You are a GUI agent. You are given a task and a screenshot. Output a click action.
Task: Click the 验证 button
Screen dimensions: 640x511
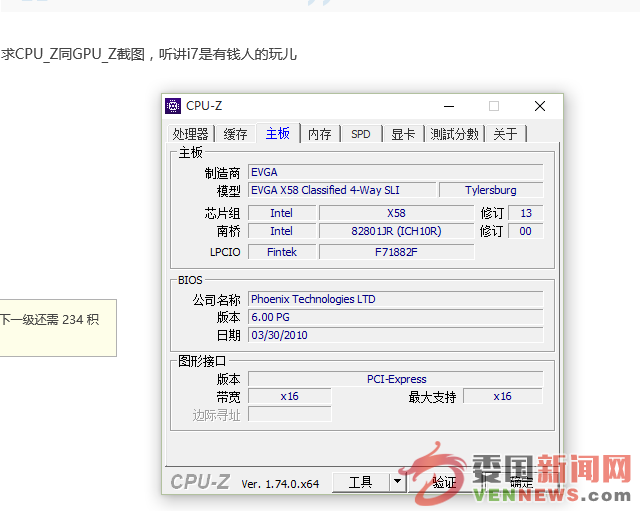coord(444,482)
